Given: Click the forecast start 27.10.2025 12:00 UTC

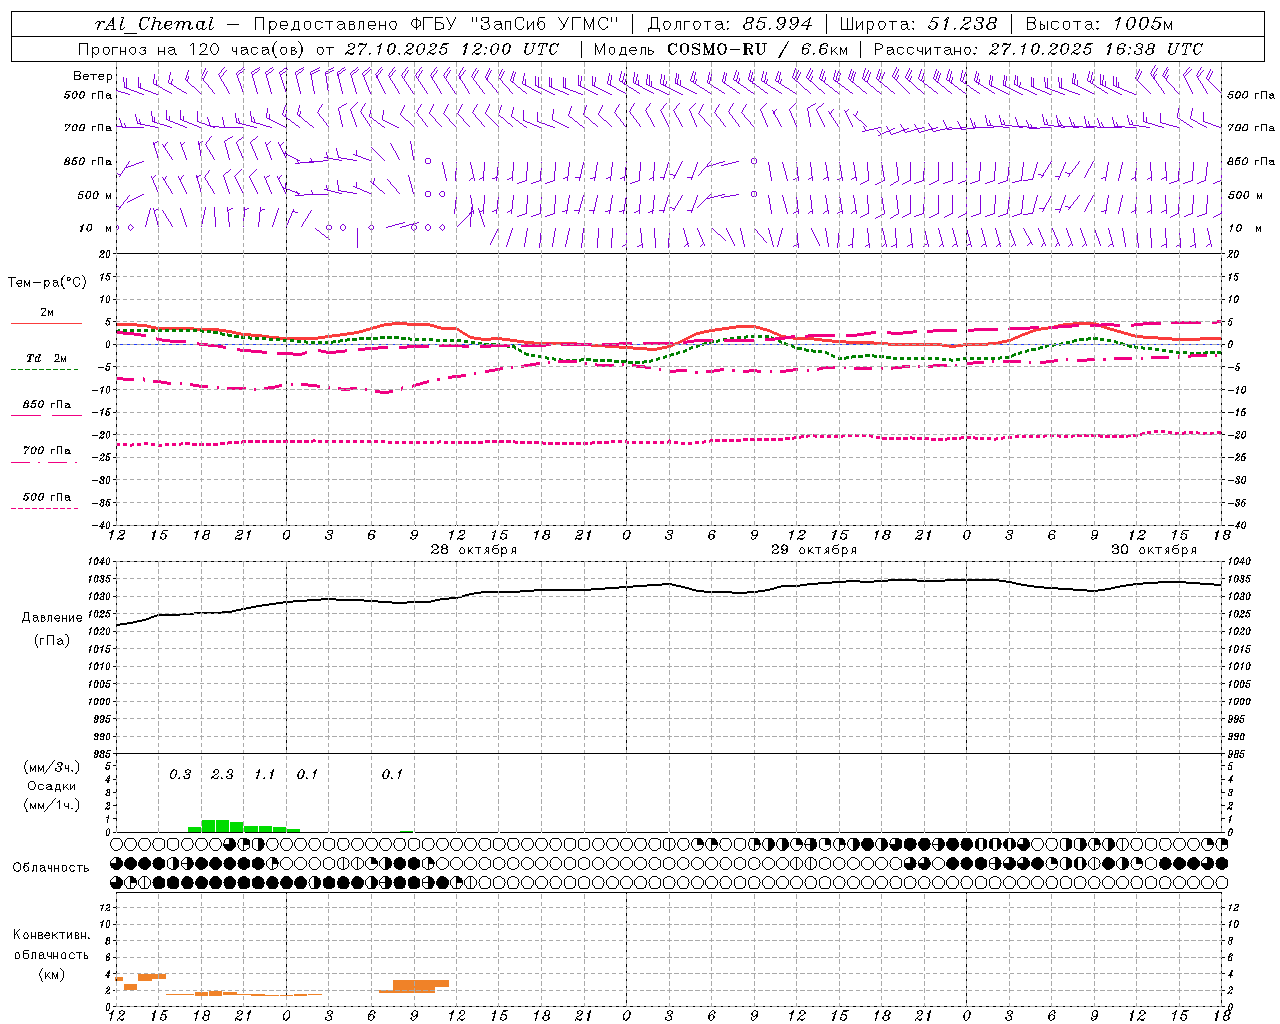Looking at the screenshot, I should (452, 49).
